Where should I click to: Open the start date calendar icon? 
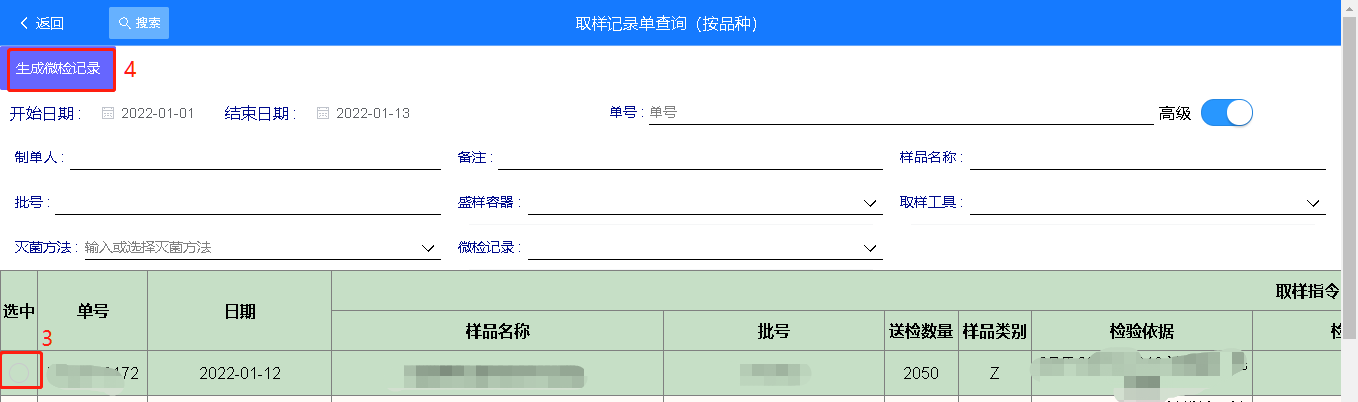(x=108, y=113)
